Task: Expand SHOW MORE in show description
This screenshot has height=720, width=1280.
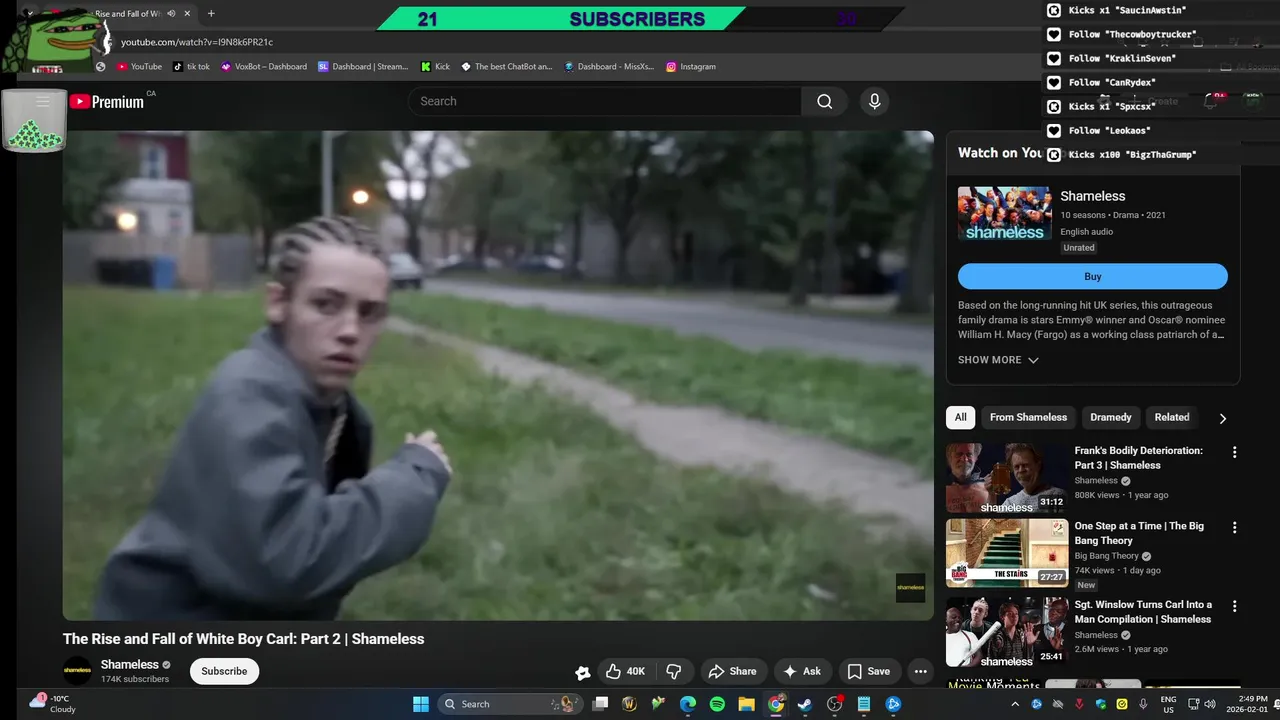Action: pos(998,360)
